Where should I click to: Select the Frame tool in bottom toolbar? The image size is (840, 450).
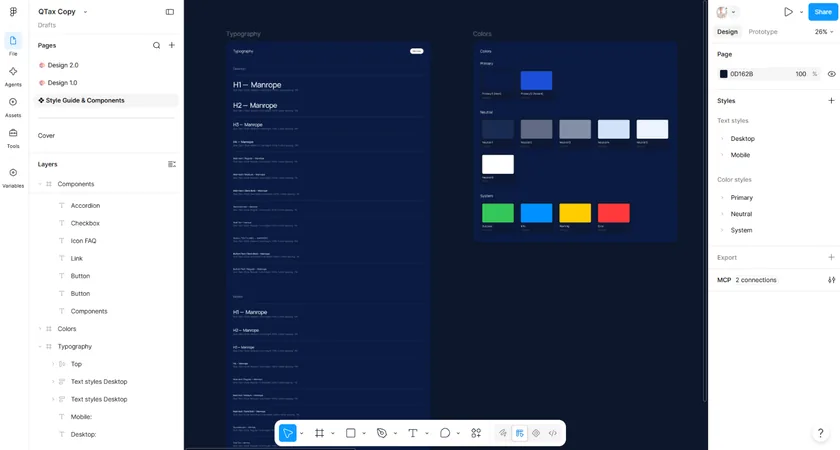pos(319,433)
